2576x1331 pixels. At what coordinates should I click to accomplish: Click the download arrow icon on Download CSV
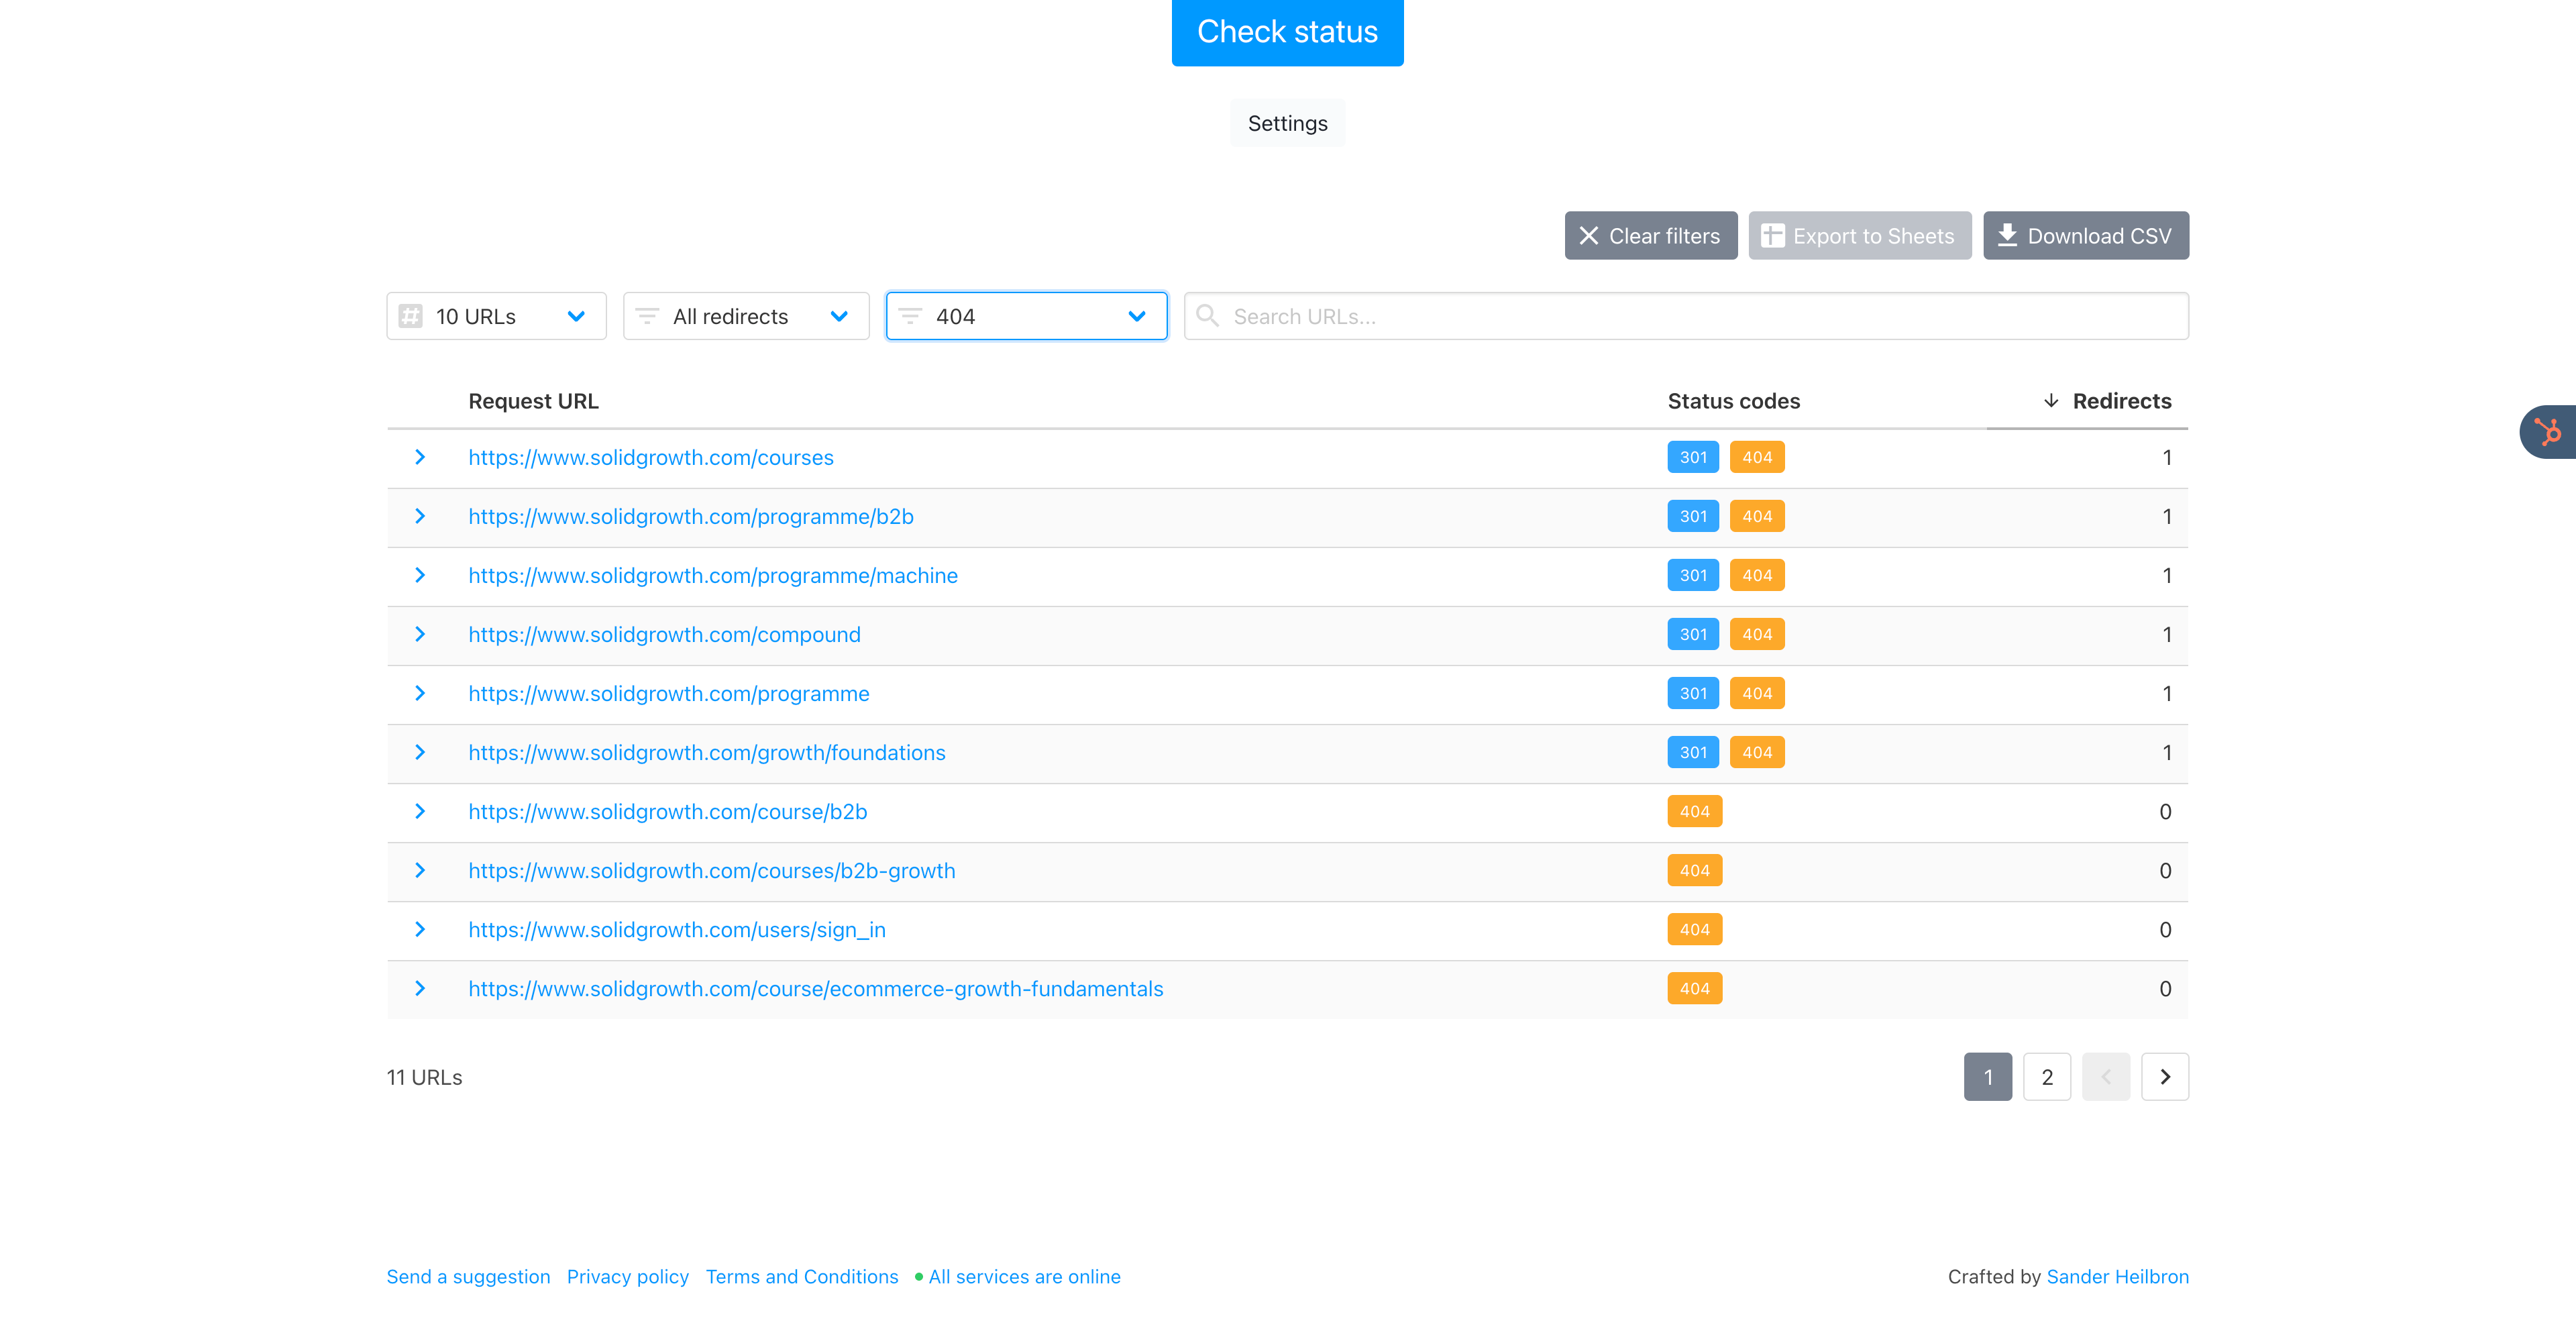click(2006, 235)
